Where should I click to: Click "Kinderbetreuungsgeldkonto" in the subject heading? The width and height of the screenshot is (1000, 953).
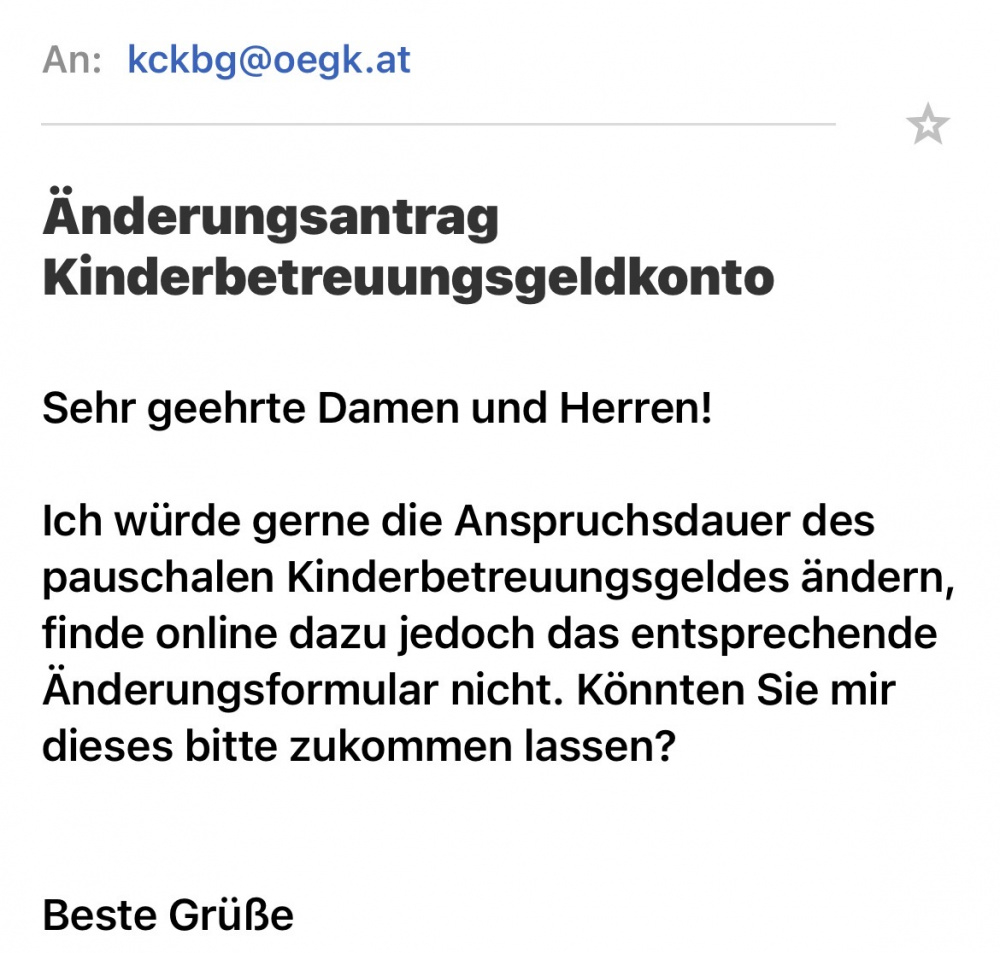pos(408,277)
